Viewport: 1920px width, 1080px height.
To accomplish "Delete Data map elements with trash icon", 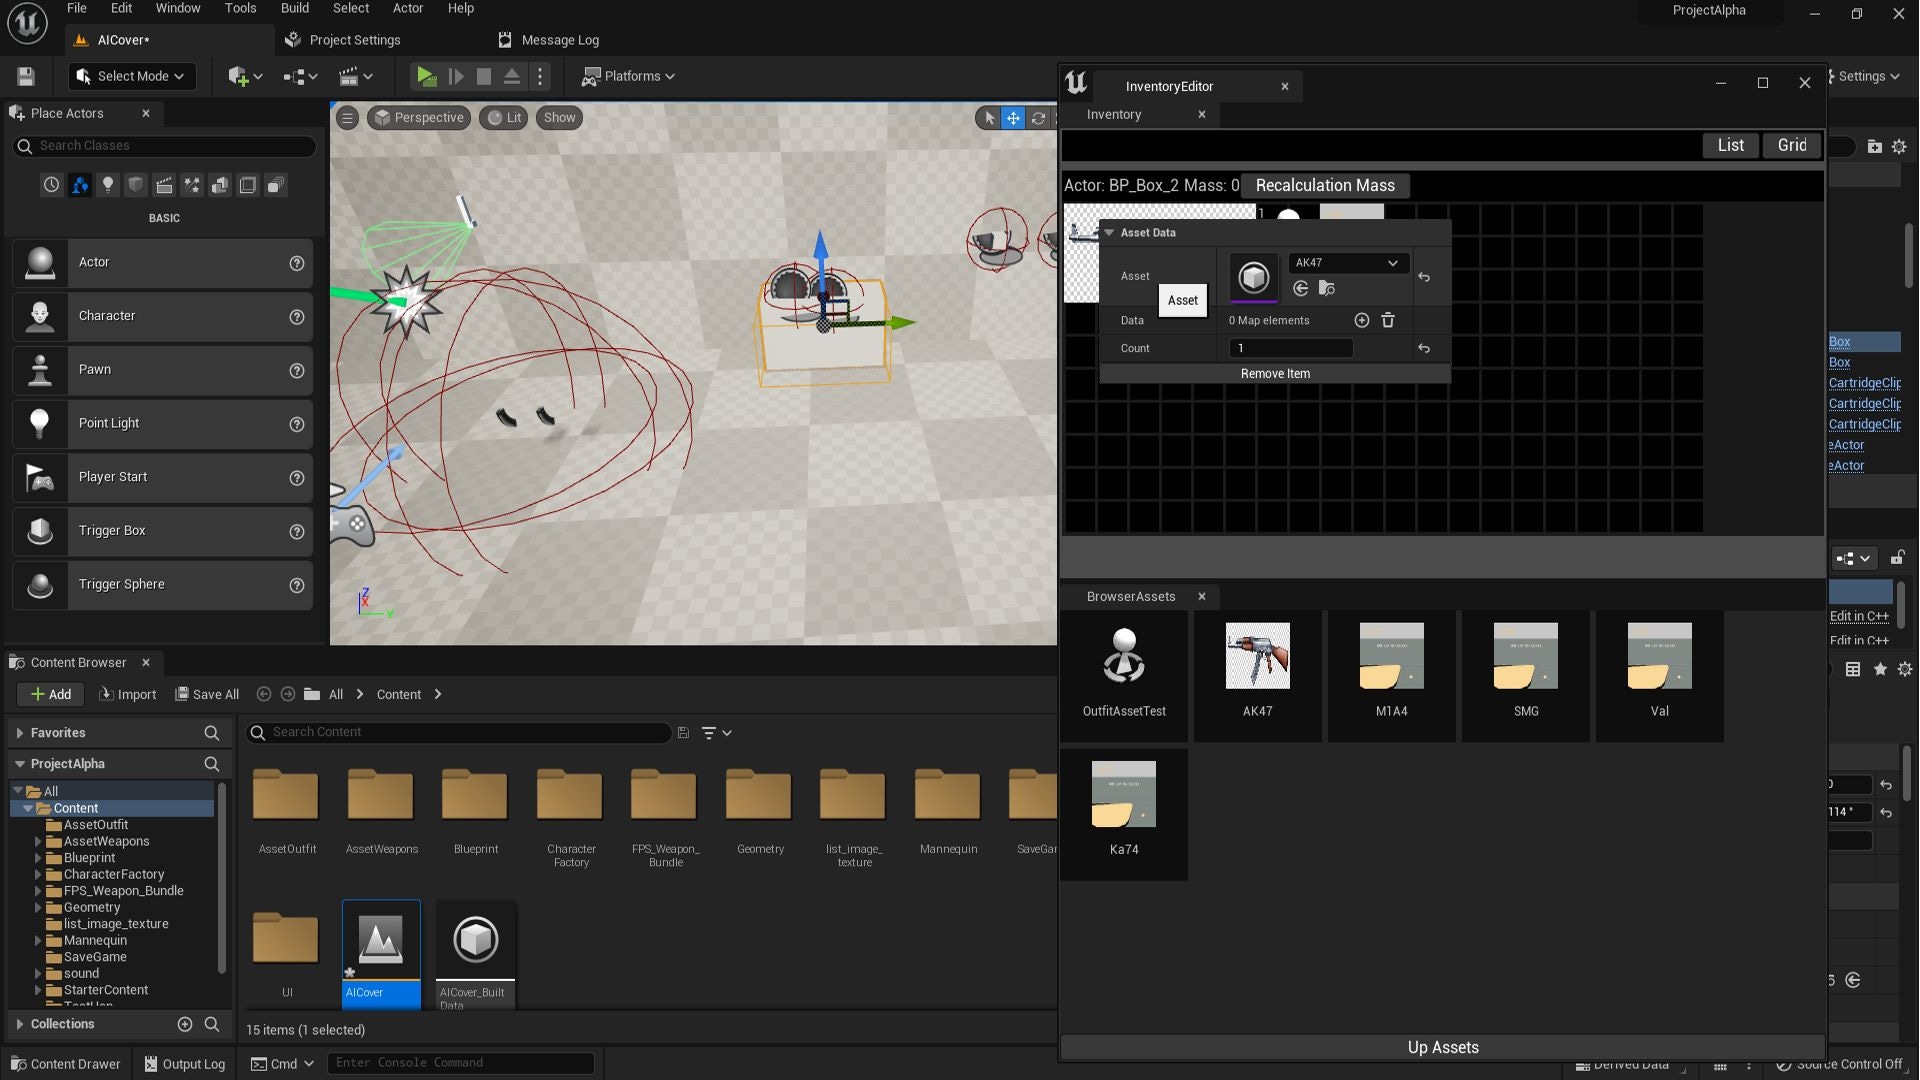I will point(1388,320).
